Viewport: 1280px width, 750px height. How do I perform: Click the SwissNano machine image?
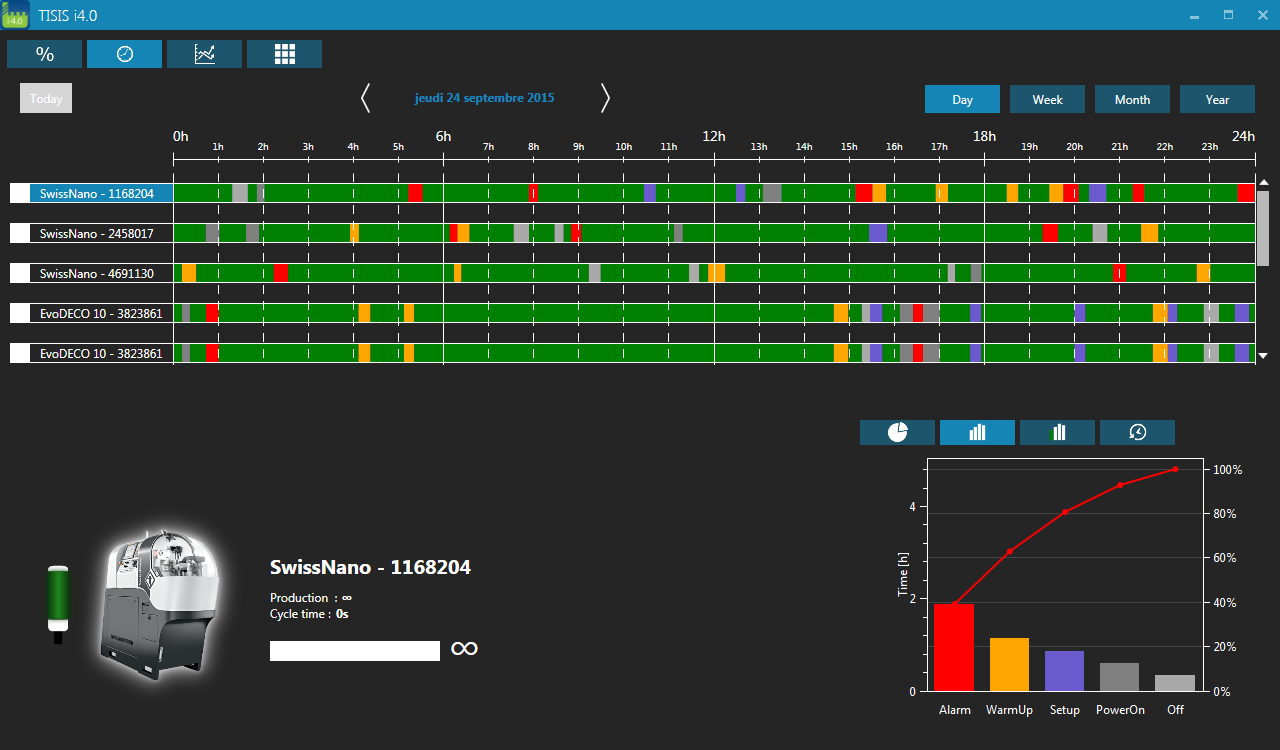[x=160, y=603]
